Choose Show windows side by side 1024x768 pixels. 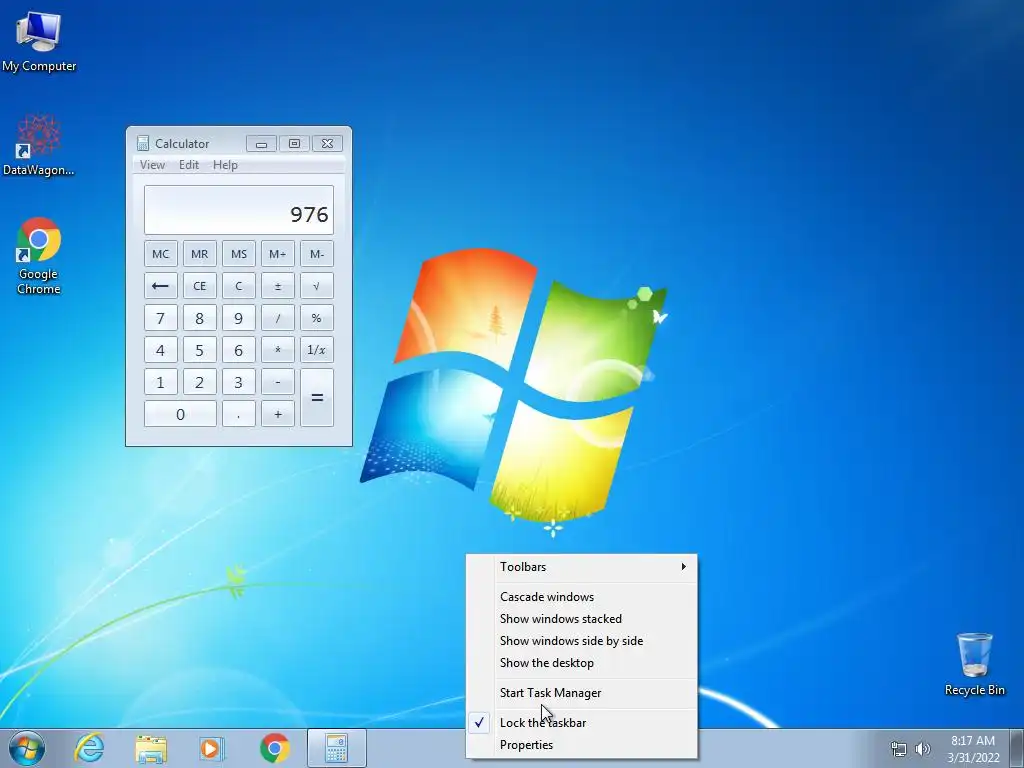coord(582,641)
